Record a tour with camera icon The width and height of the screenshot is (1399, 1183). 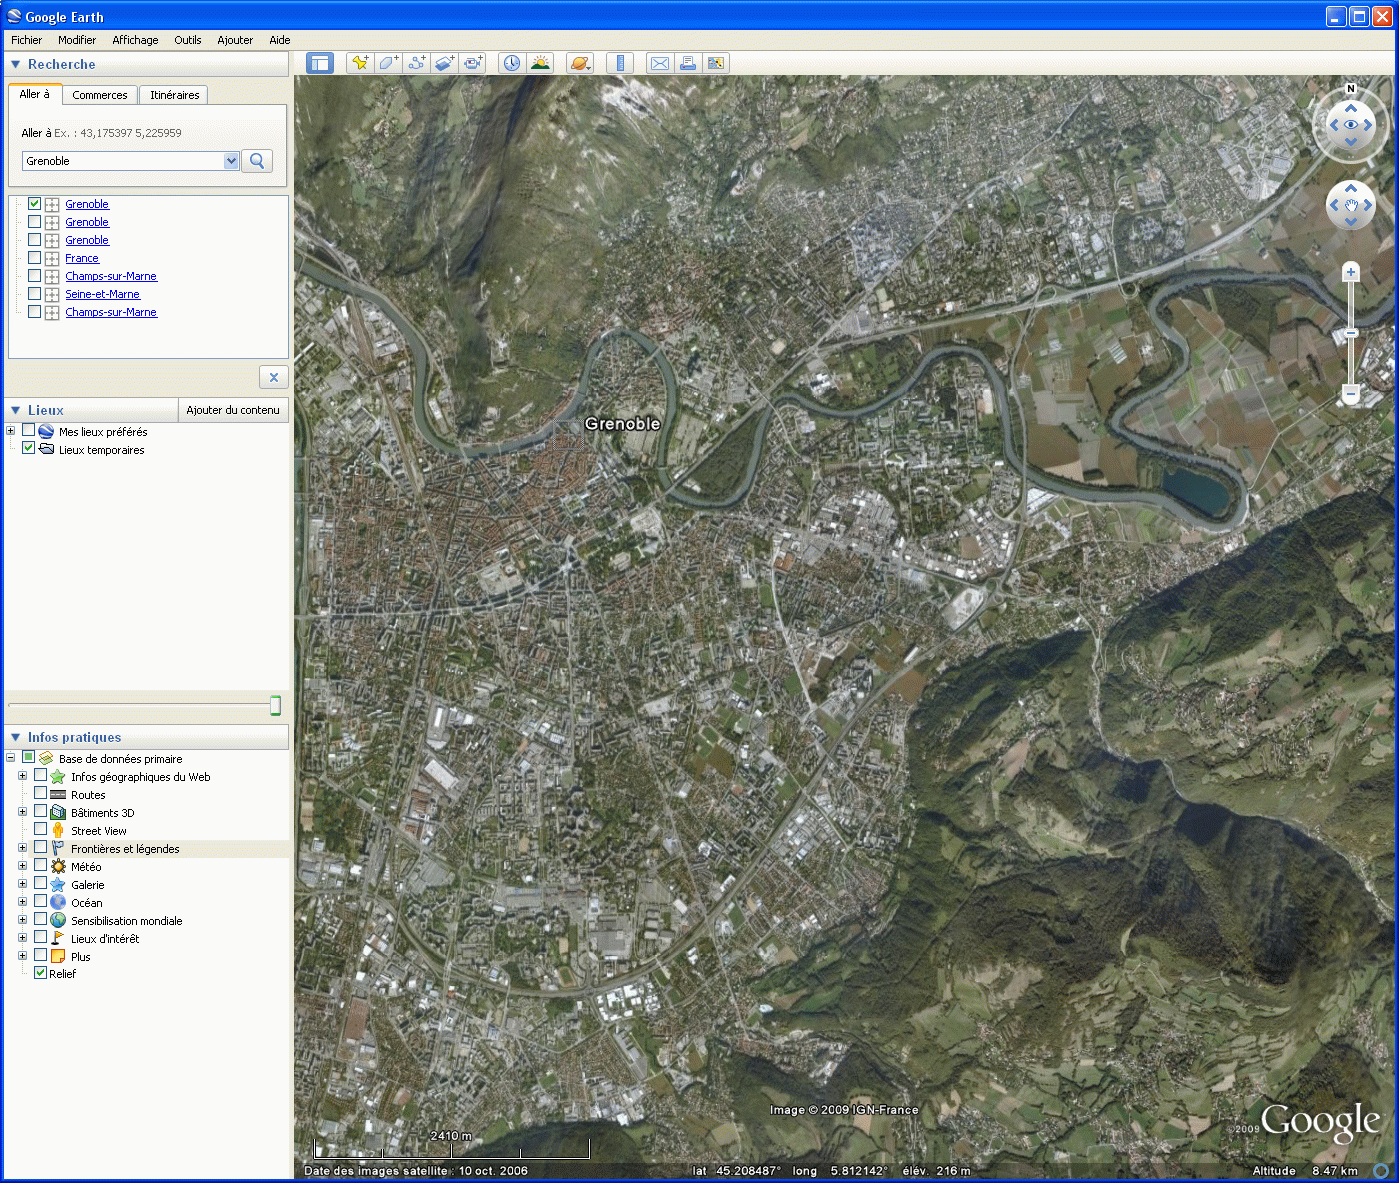click(x=473, y=63)
